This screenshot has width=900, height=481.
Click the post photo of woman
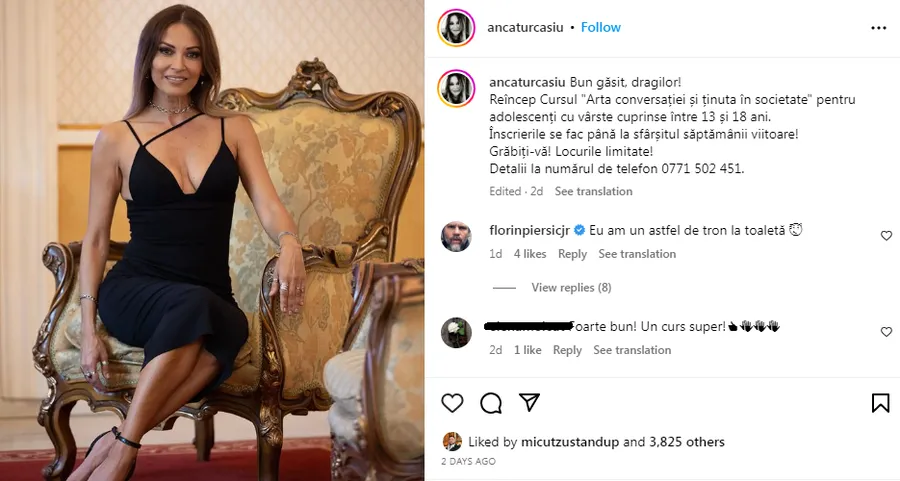click(x=212, y=240)
